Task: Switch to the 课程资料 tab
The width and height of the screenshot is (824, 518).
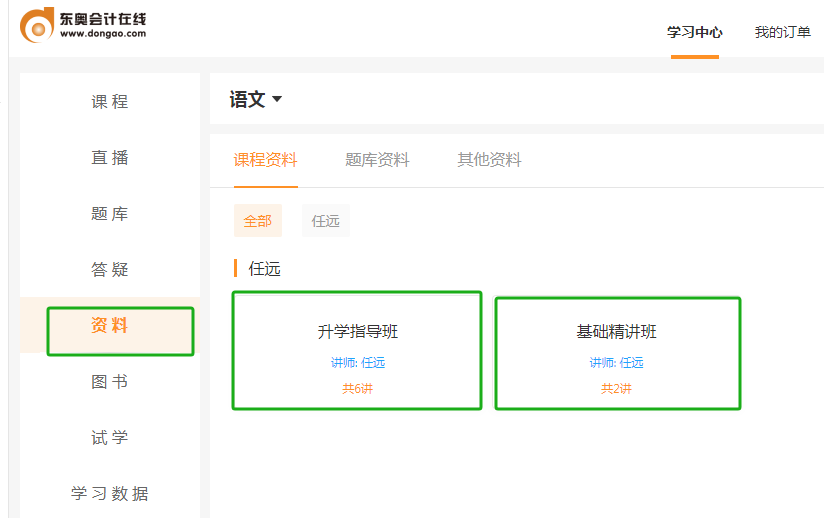Action: (x=265, y=160)
